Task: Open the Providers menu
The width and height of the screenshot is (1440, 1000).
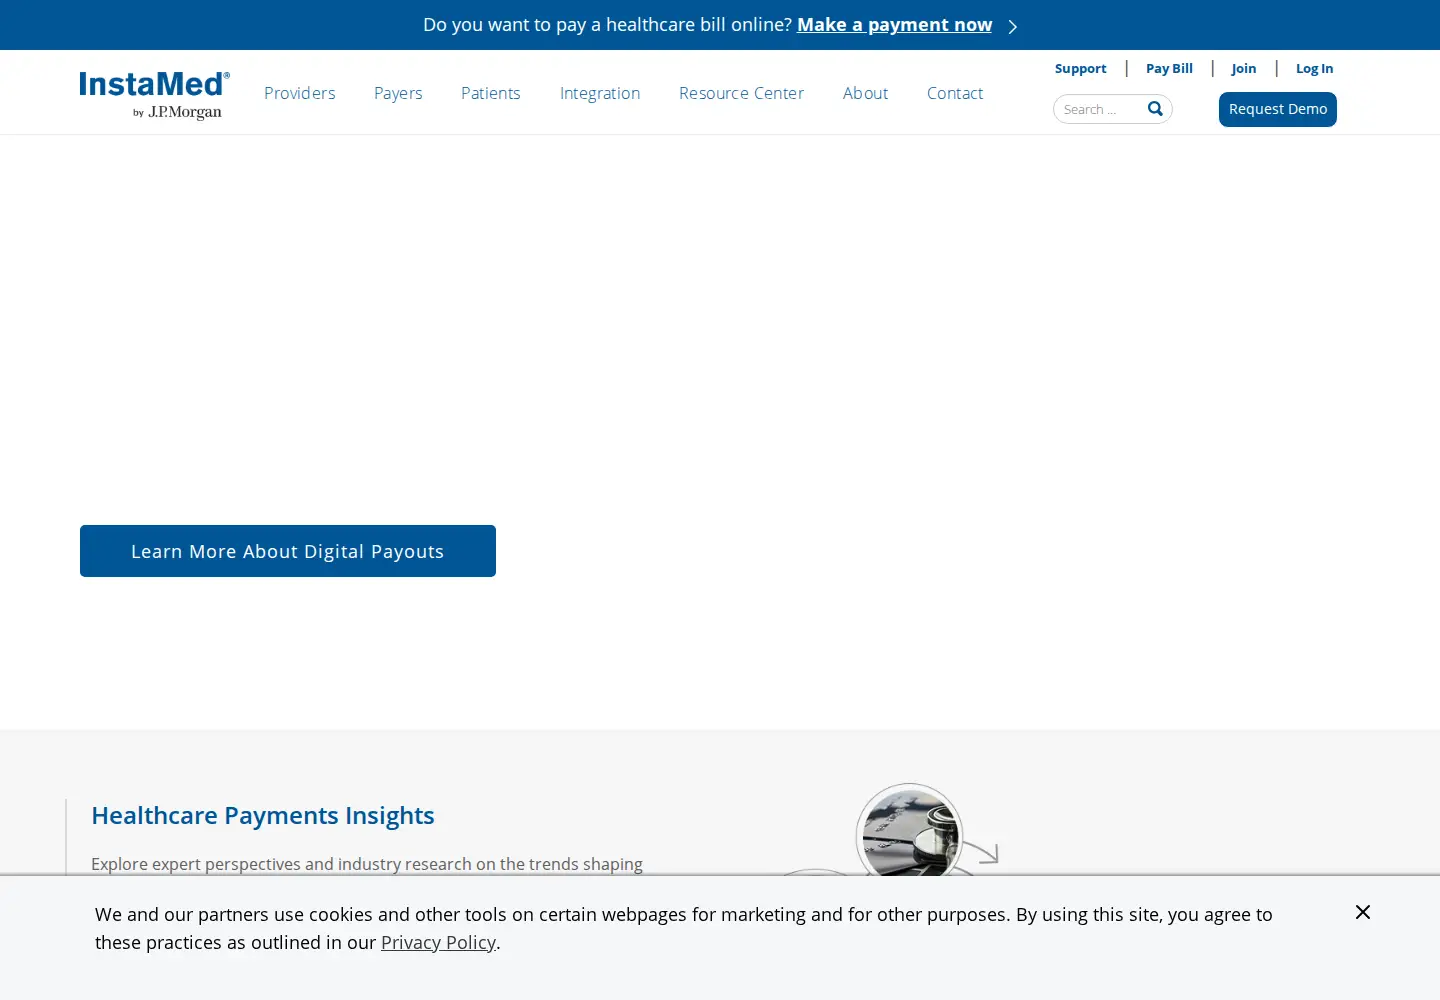Action: [300, 93]
